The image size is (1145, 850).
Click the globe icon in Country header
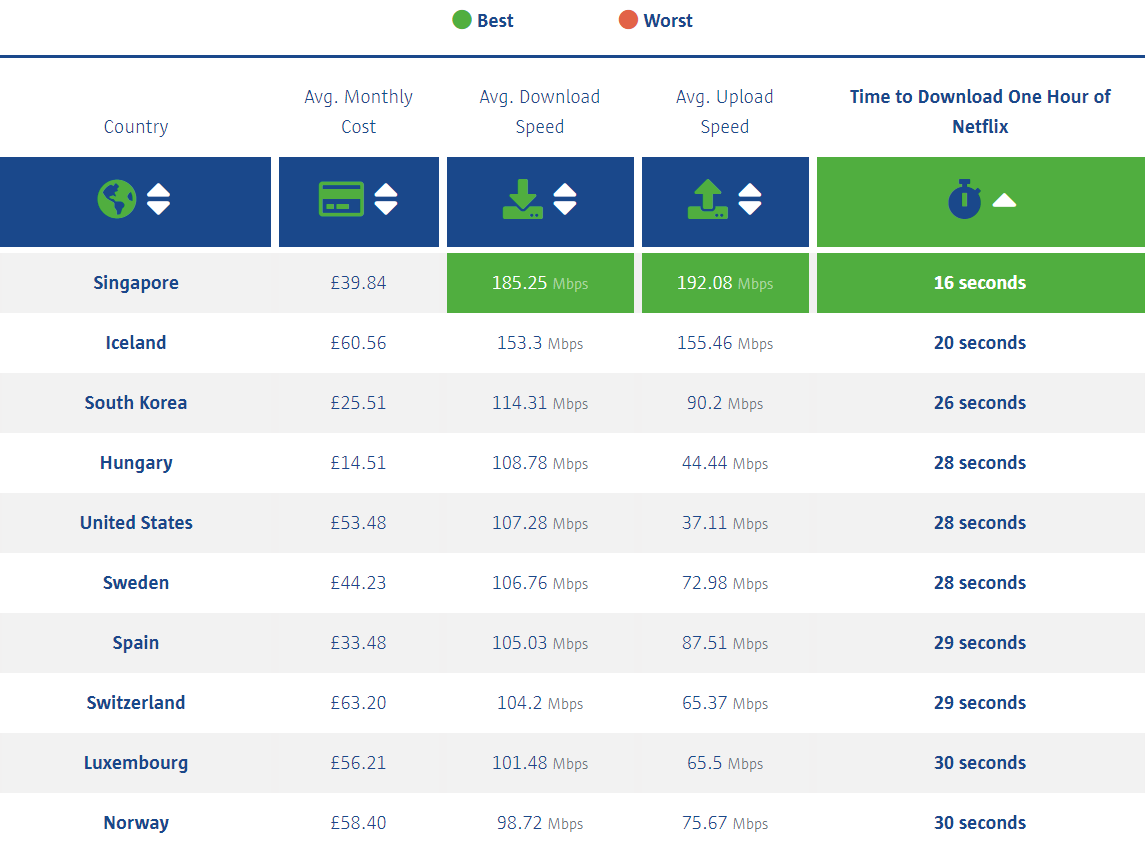click(117, 200)
